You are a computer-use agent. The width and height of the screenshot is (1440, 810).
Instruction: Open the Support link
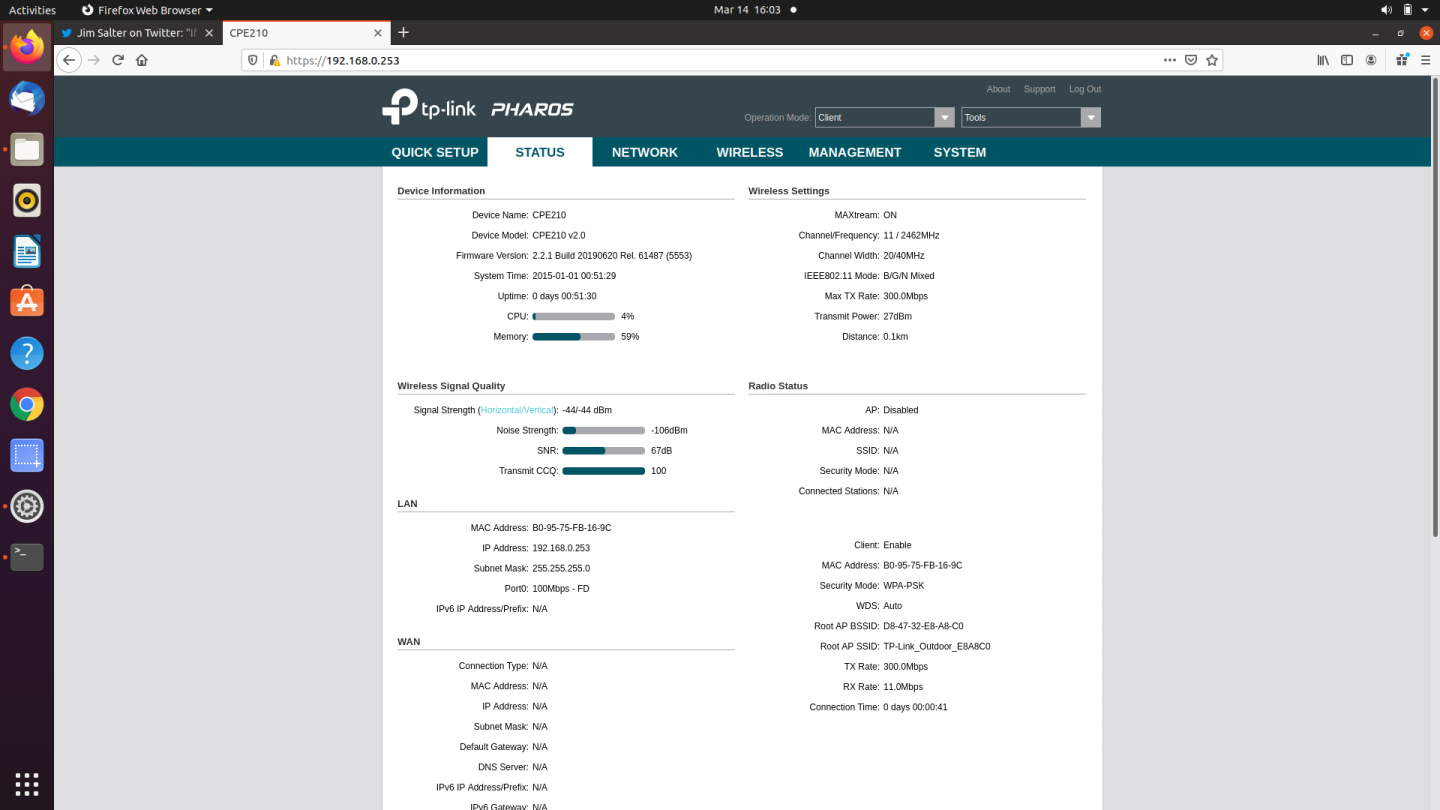click(1039, 89)
